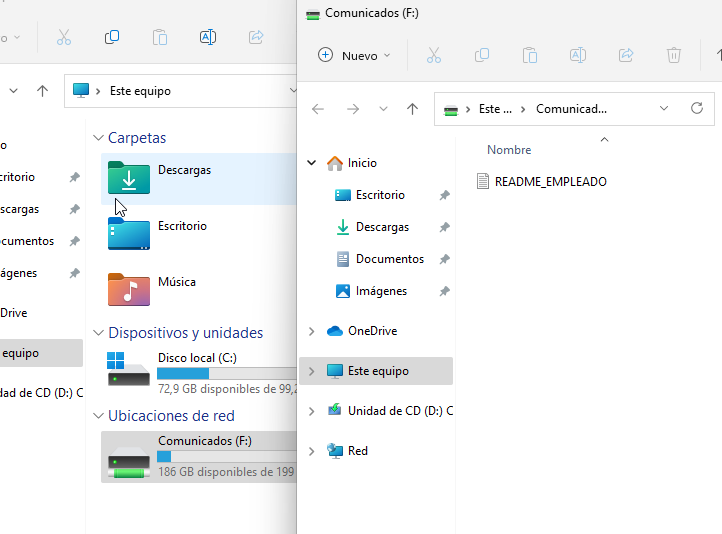The height and width of the screenshot is (534, 722).
Task: Click the Cut scissors icon in Comunicados window
Action: pos(434,56)
